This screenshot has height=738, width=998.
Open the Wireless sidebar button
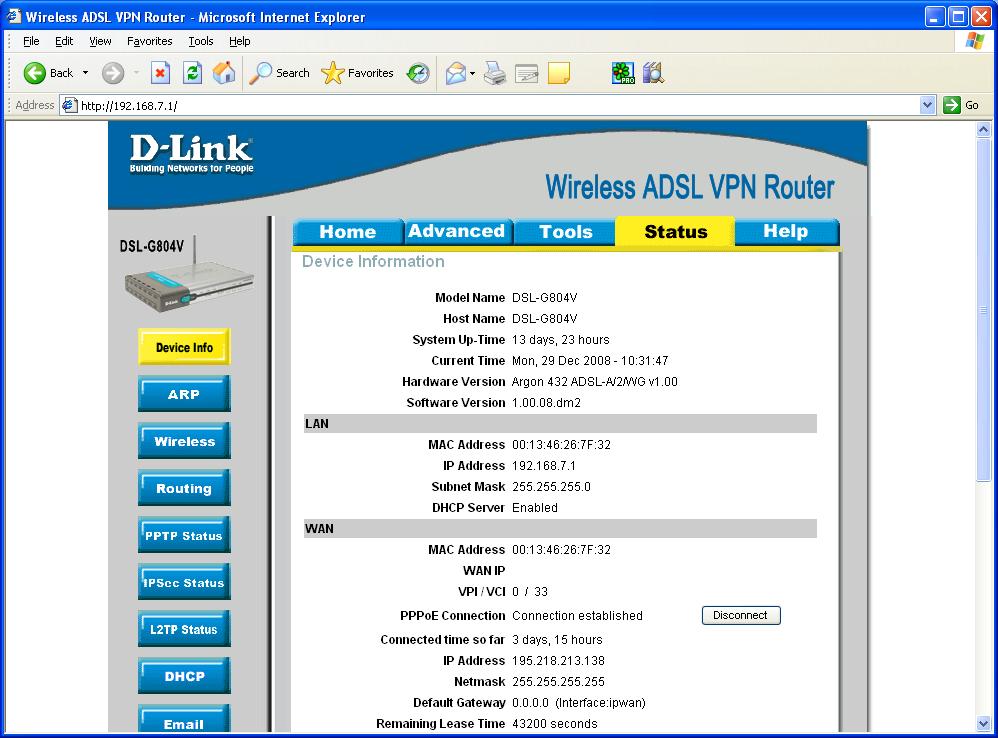pos(184,441)
